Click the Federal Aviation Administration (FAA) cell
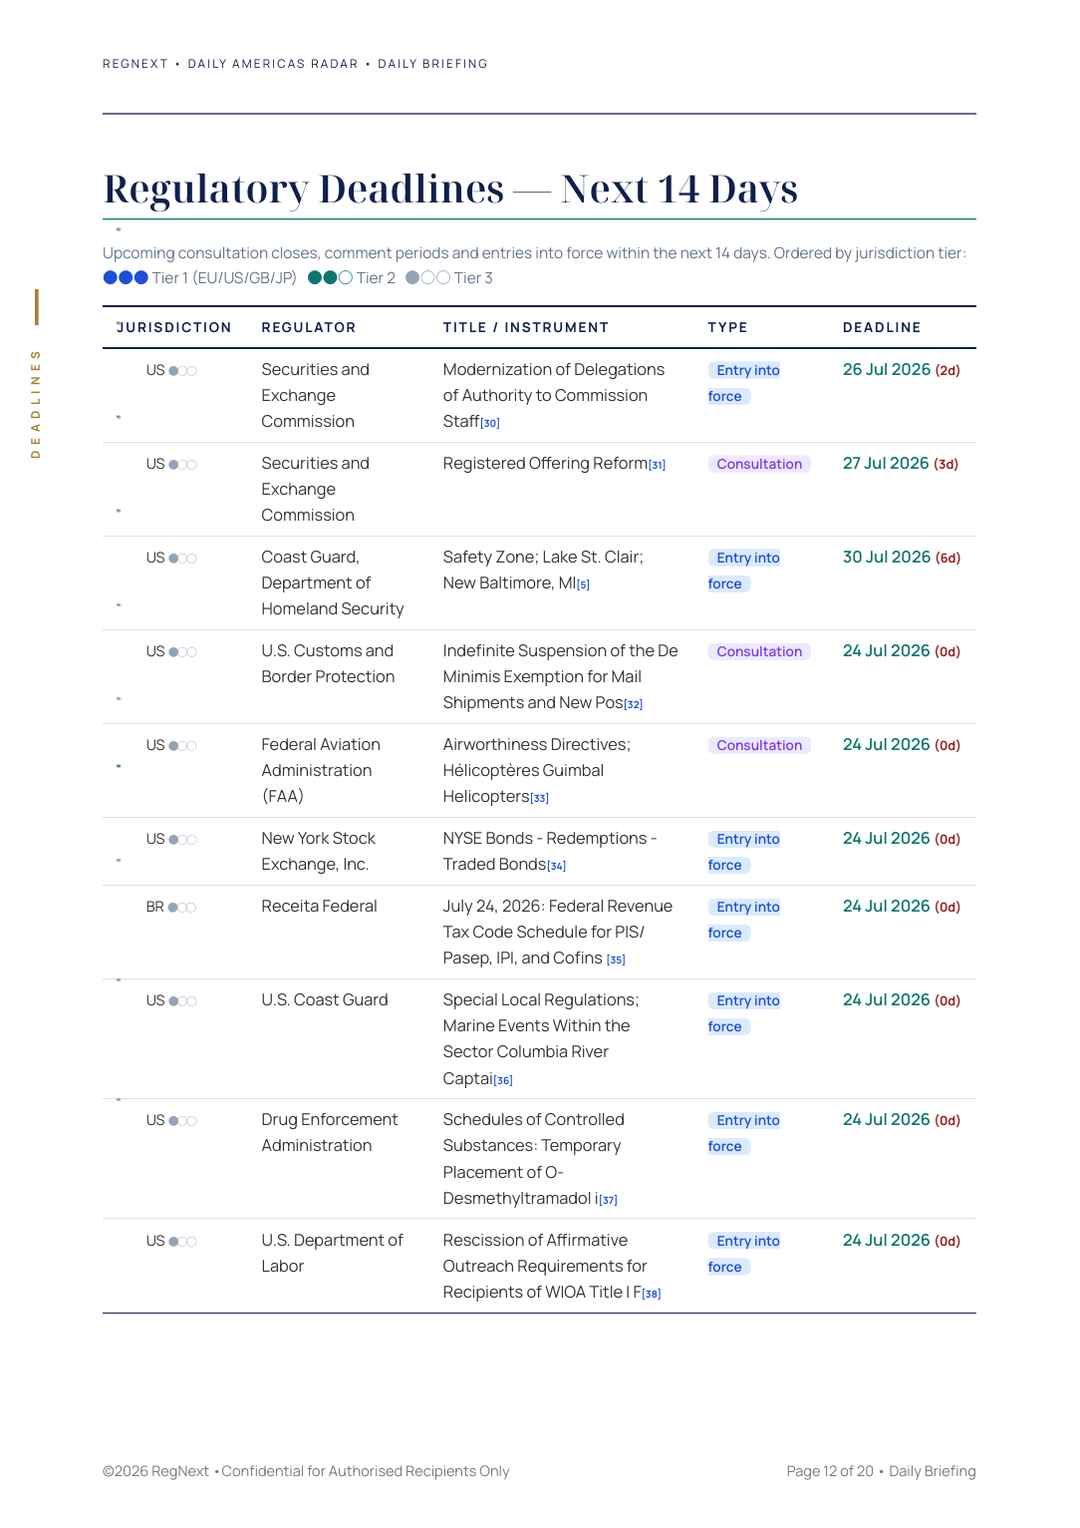The image size is (1080, 1528). [321, 771]
